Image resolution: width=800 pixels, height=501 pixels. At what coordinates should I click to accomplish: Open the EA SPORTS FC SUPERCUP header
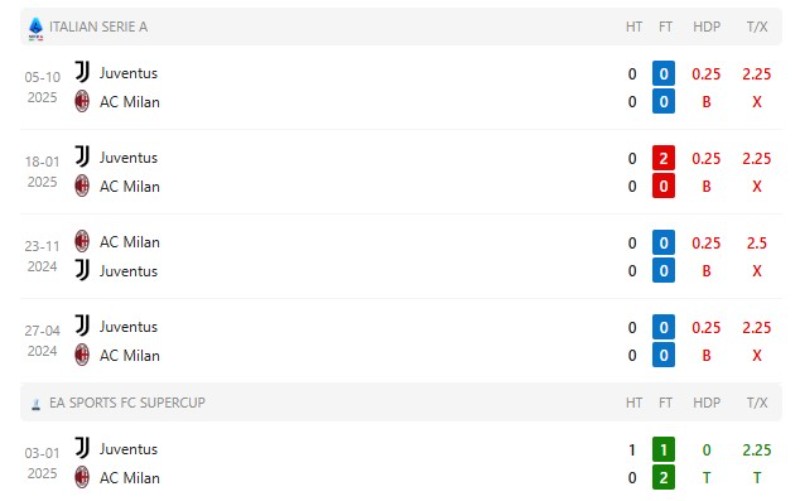[x=127, y=403]
